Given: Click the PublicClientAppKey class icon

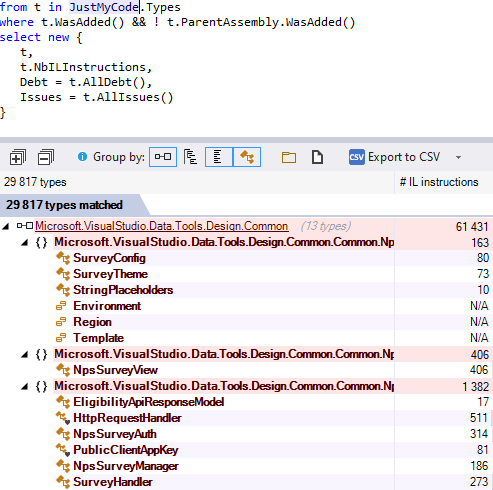Looking at the screenshot, I should pyautogui.click(x=63, y=450).
